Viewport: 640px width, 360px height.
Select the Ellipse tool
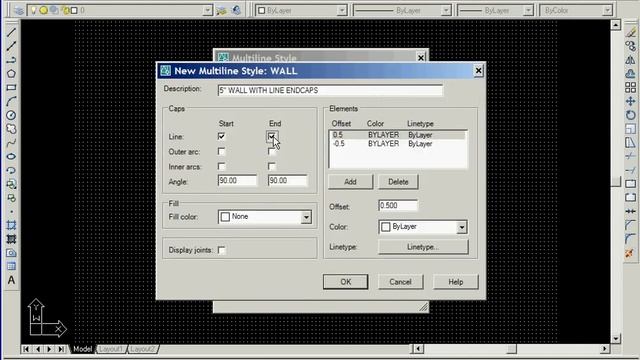[x=11, y=157]
